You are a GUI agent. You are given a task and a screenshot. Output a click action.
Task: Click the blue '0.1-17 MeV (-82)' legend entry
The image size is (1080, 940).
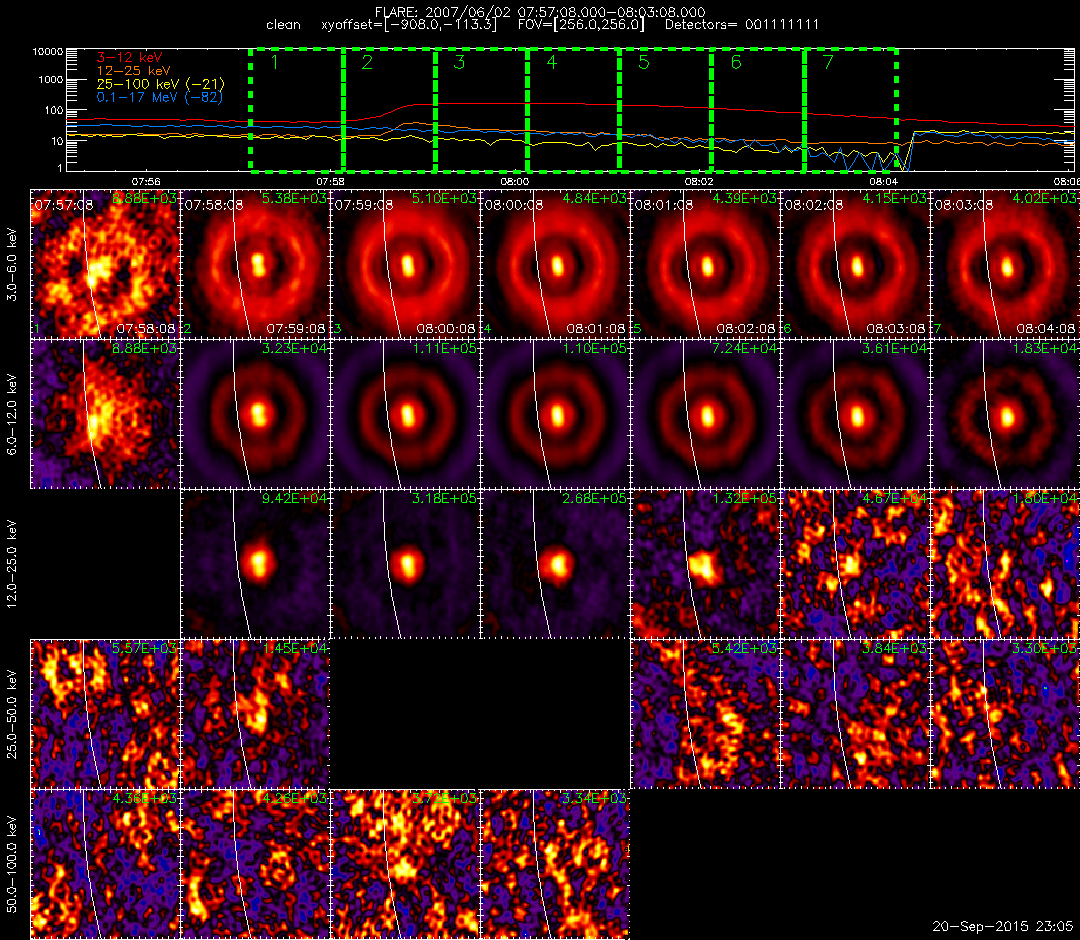point(160,97)
